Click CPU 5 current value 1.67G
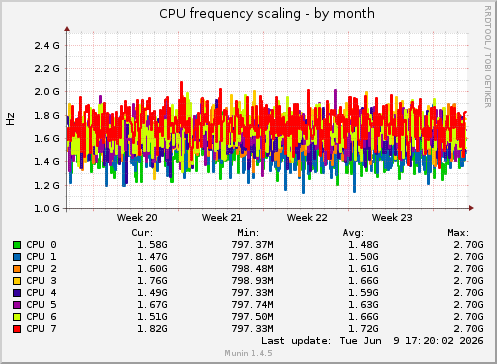 pyautogui.click(x=152, y=305)
